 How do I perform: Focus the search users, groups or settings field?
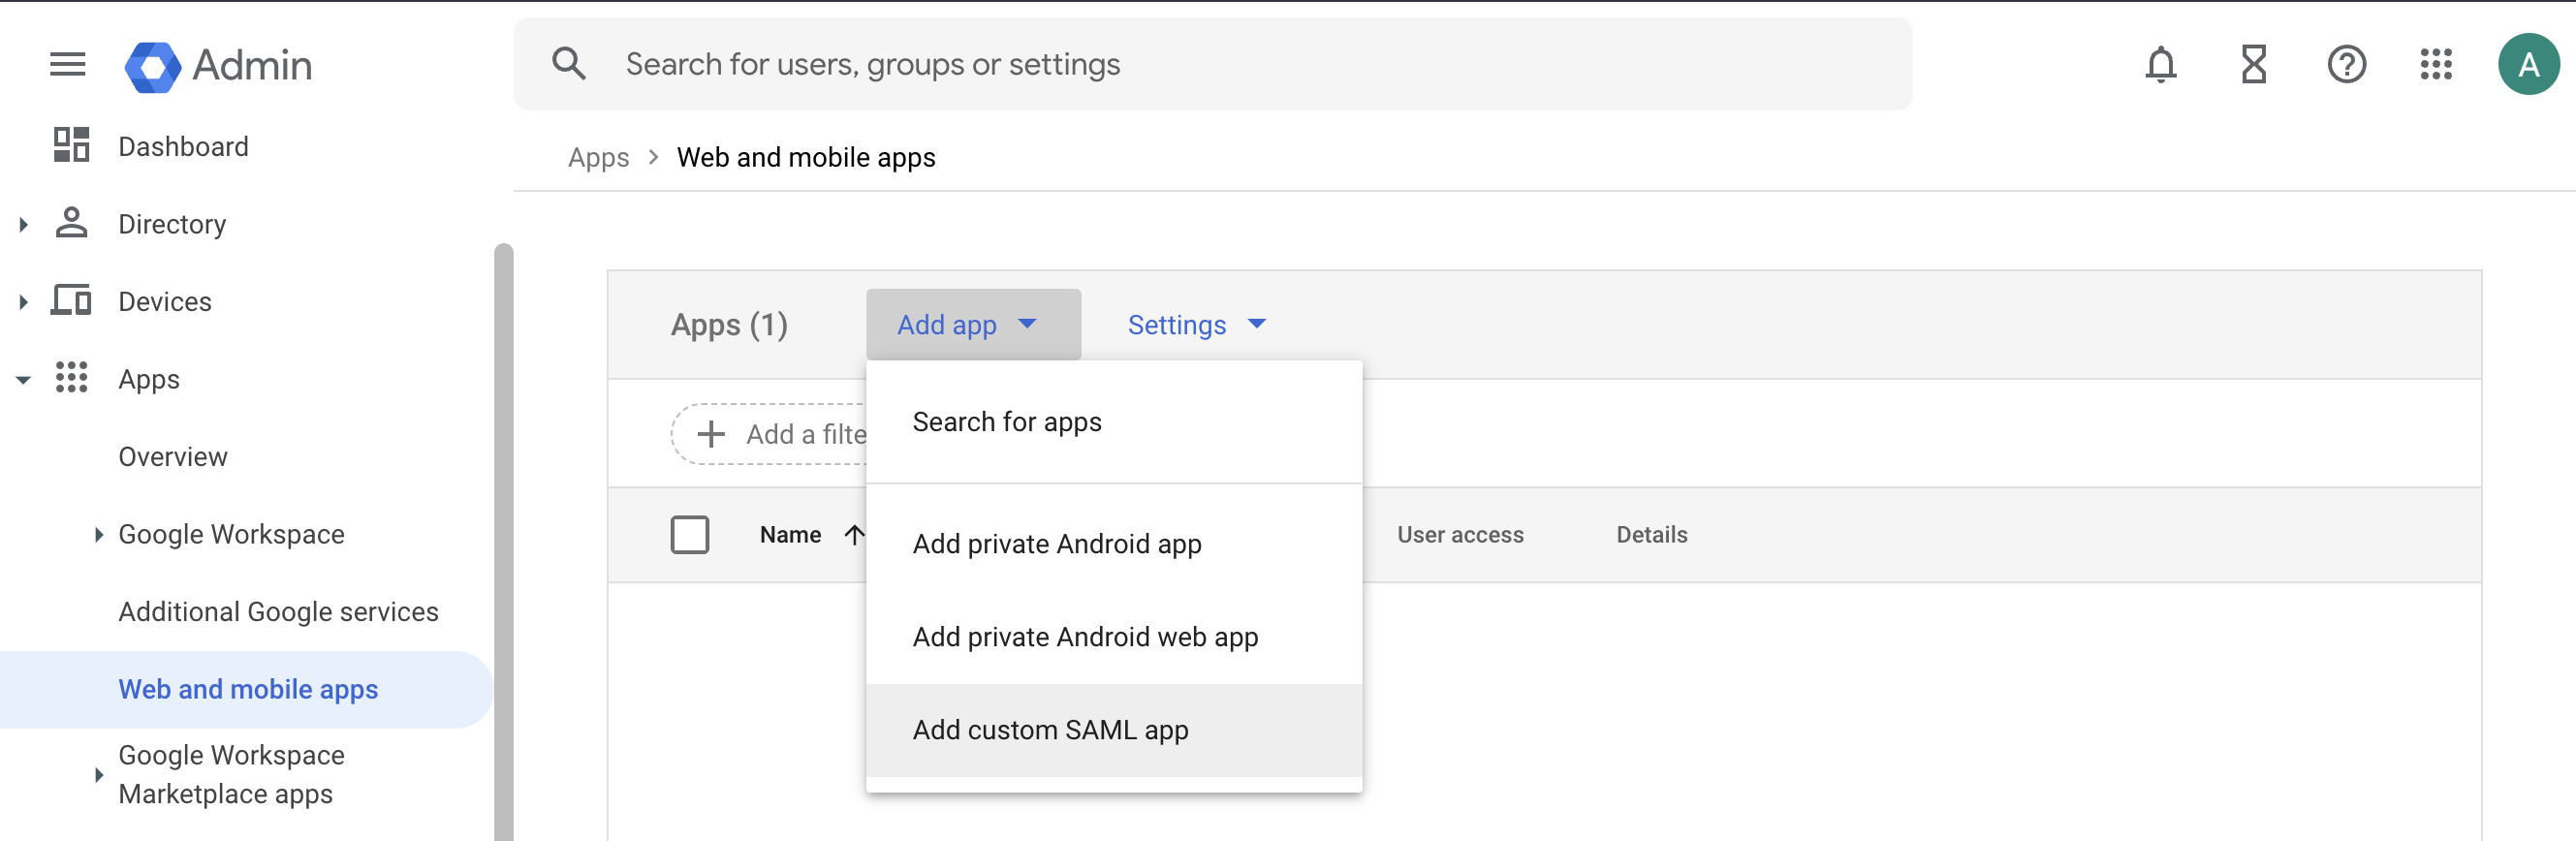click(x=1213, y=64)
